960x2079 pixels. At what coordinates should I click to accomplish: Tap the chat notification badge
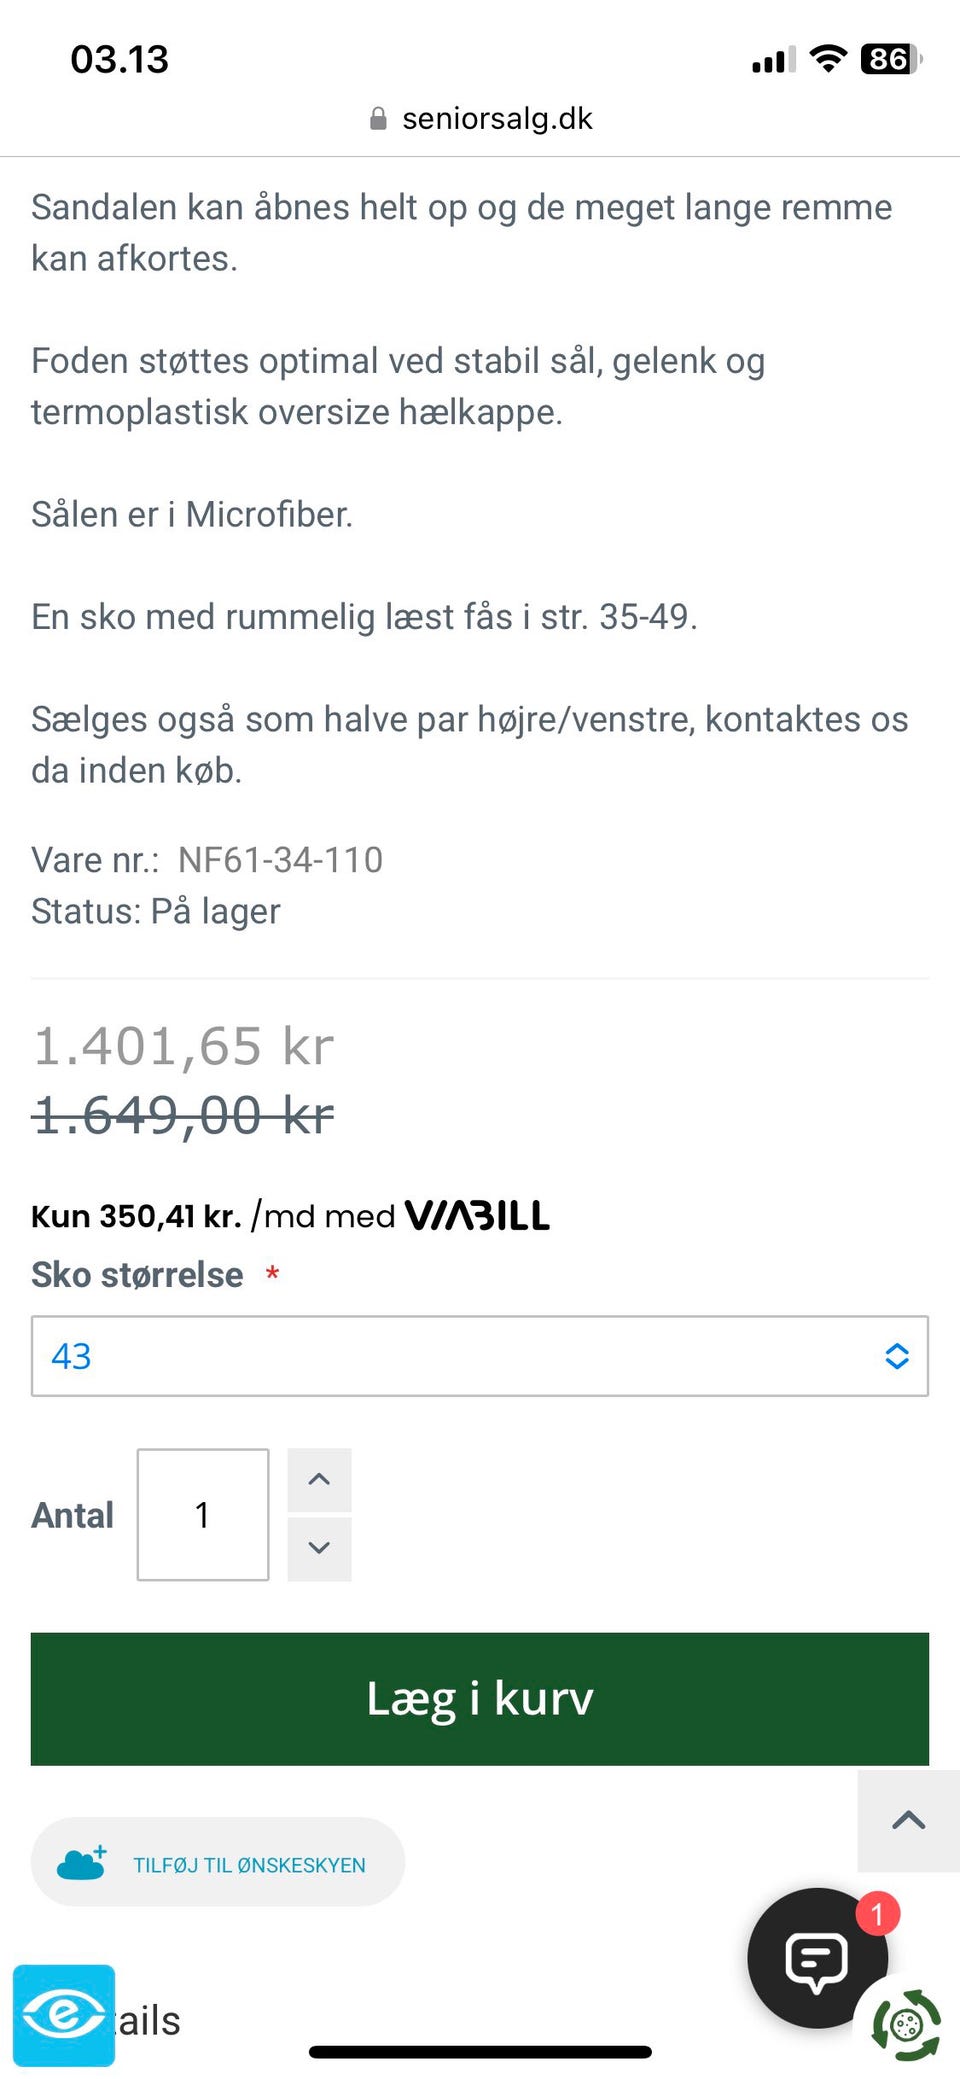click(x=877, y=1914)
